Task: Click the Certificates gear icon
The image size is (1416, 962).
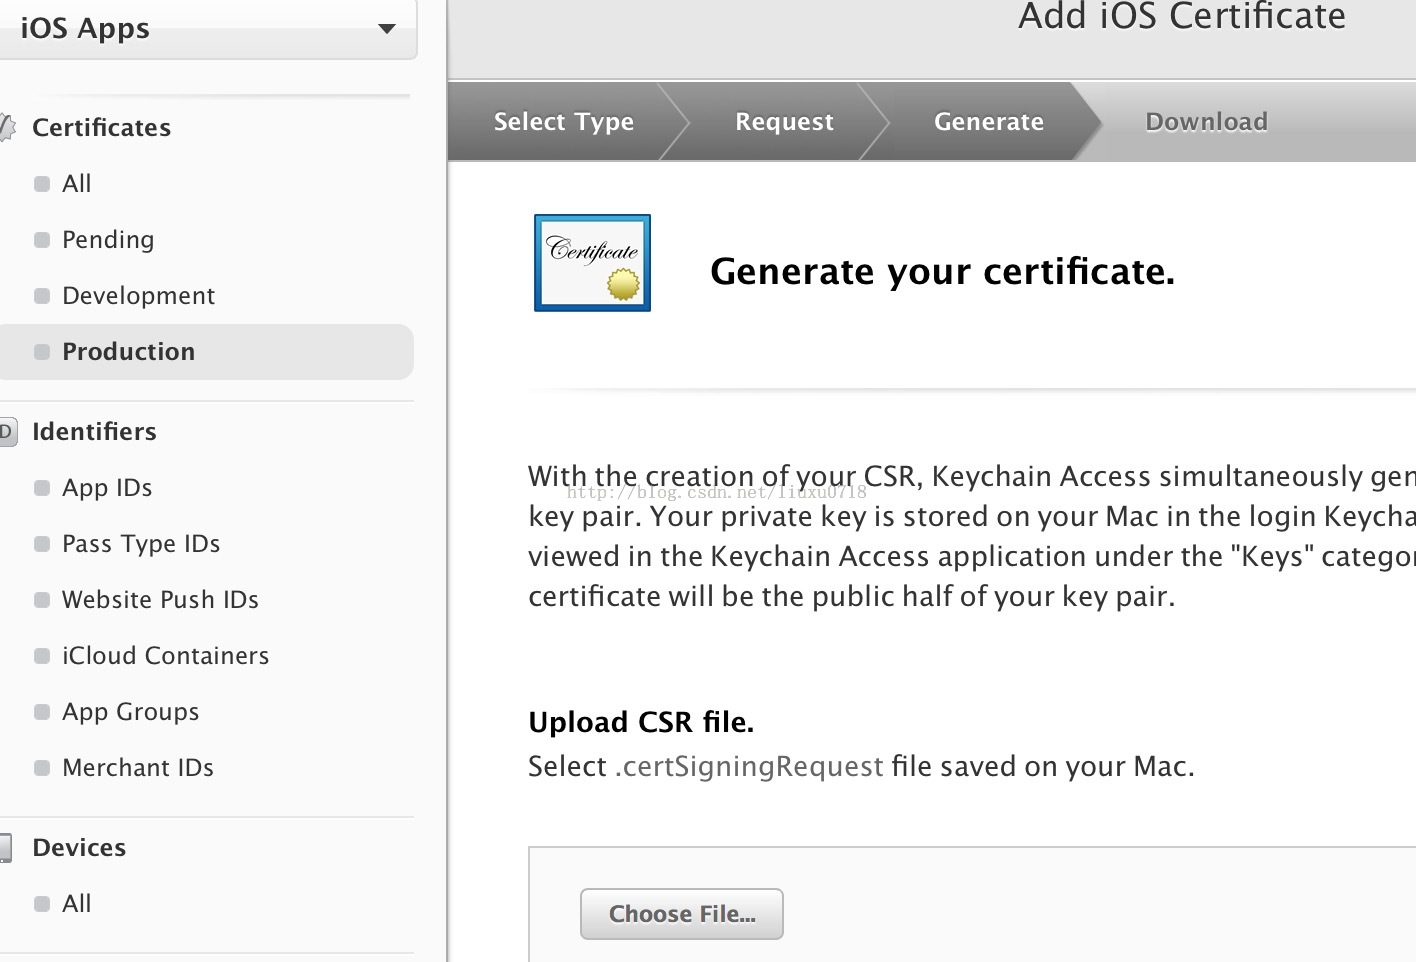Action: [x=7, y=127]
